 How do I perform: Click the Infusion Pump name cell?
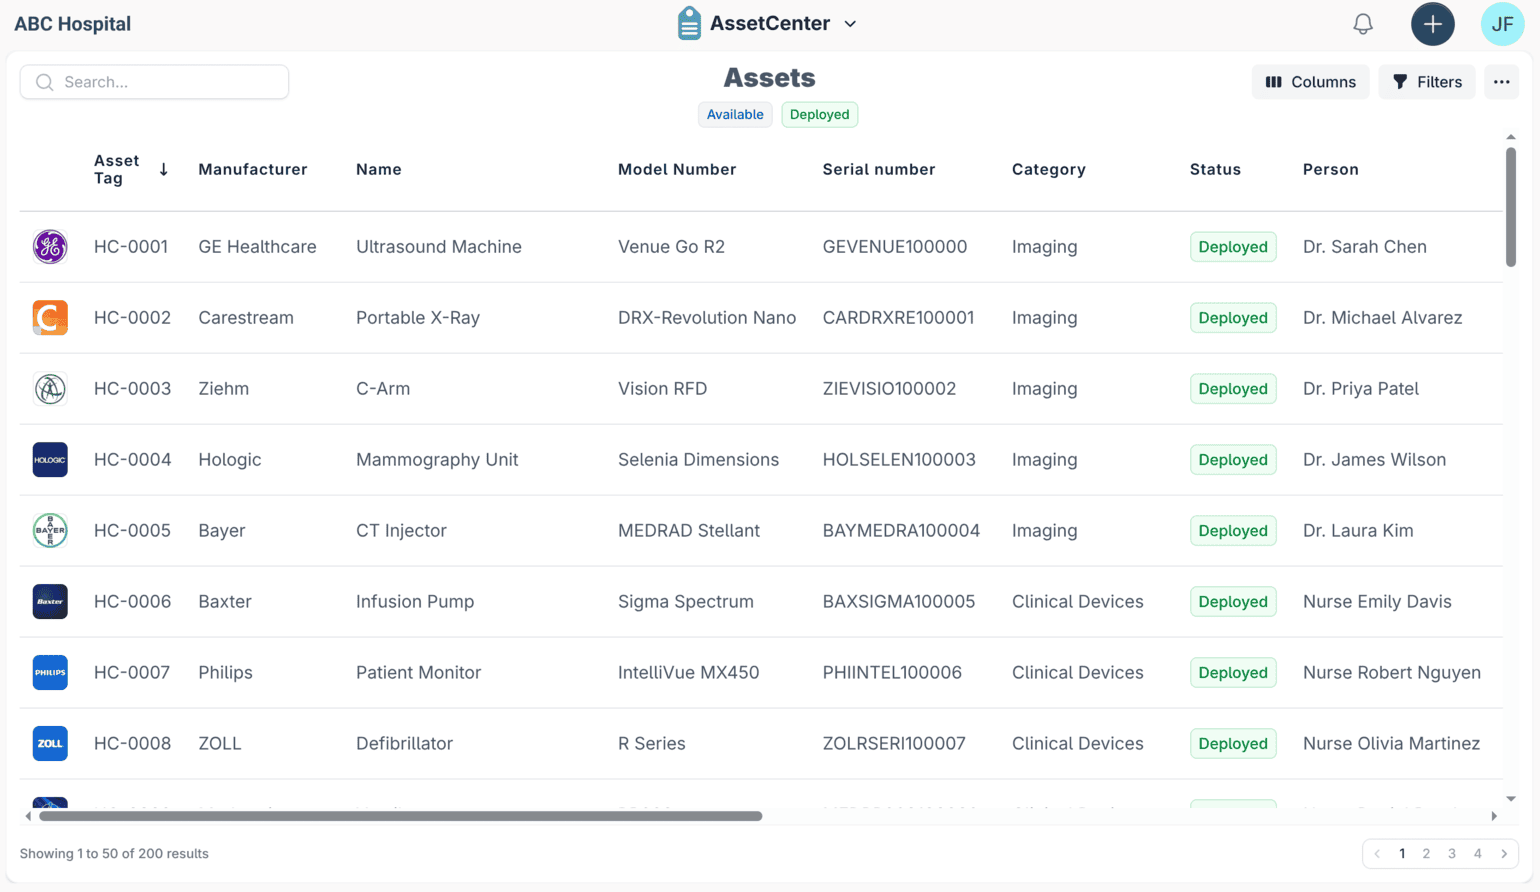(x=415, y=602)
